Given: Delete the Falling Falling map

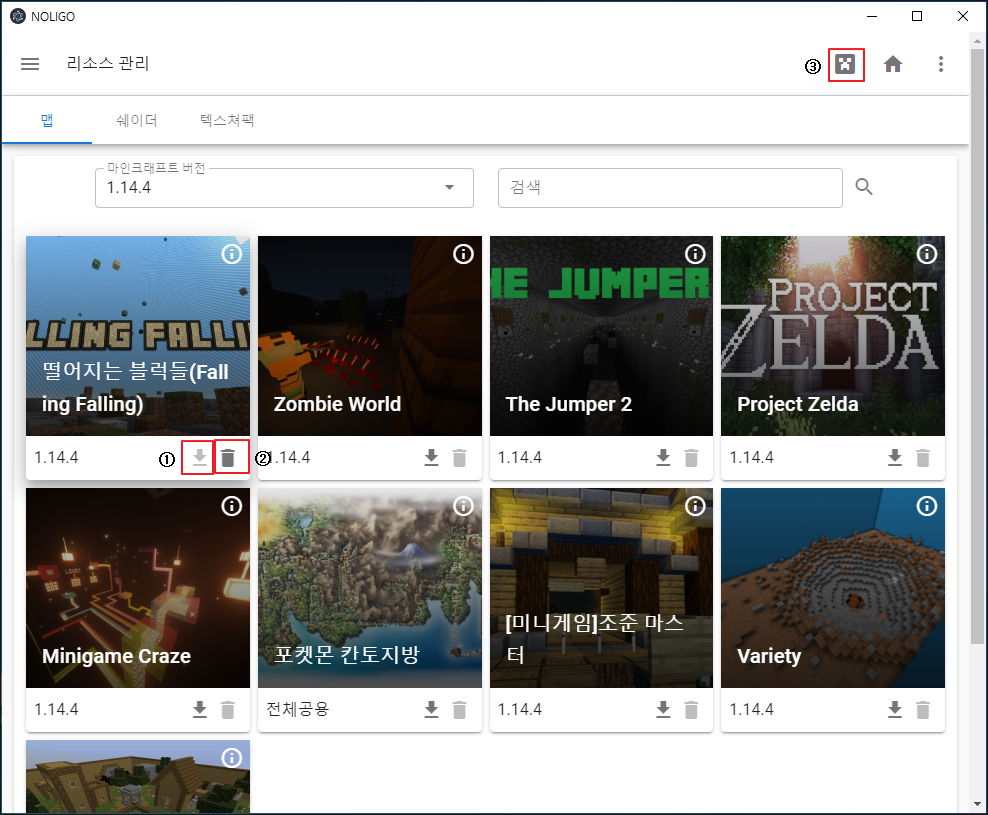Looking at the screenshot, I should pyautogui.click(x=228, y=457).
